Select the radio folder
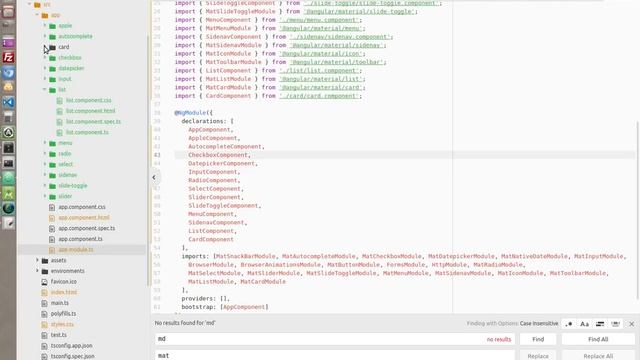Viewport: 640px width, 360px height. click(x=64, y=154)
